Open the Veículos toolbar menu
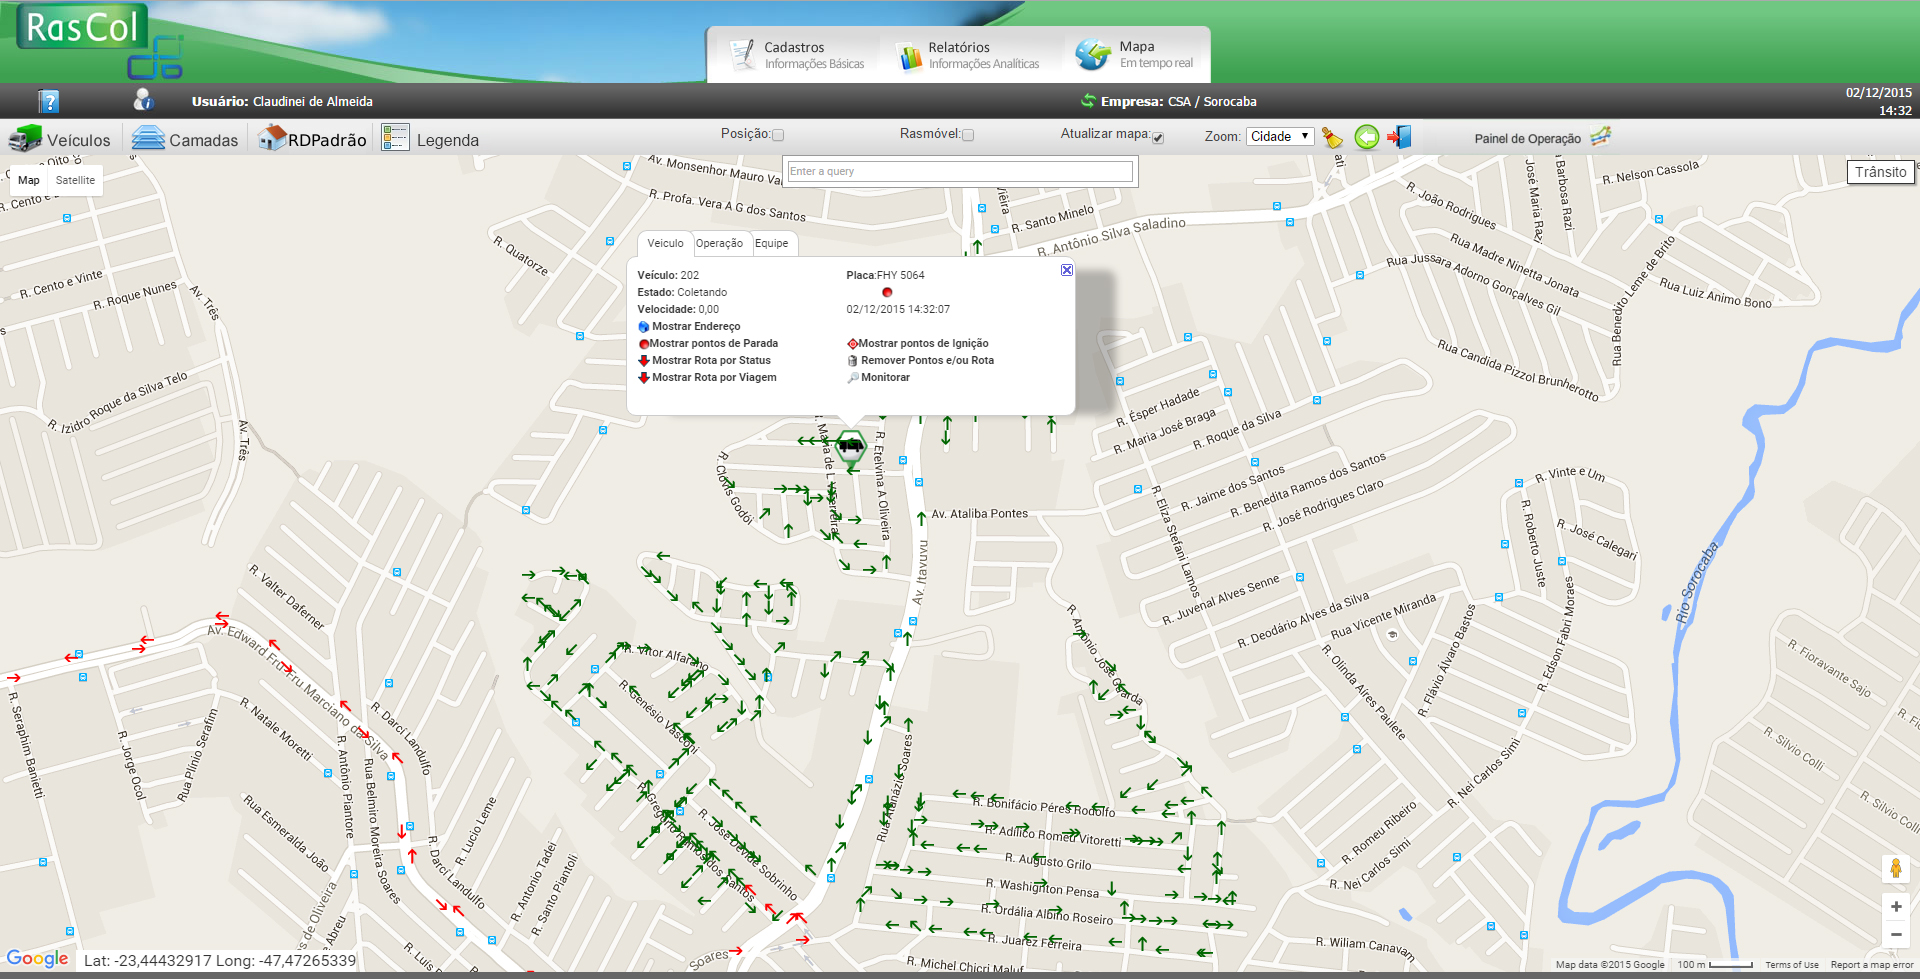Image resolution: width=1920 pixels, height=979 pixels. [60, 139]
